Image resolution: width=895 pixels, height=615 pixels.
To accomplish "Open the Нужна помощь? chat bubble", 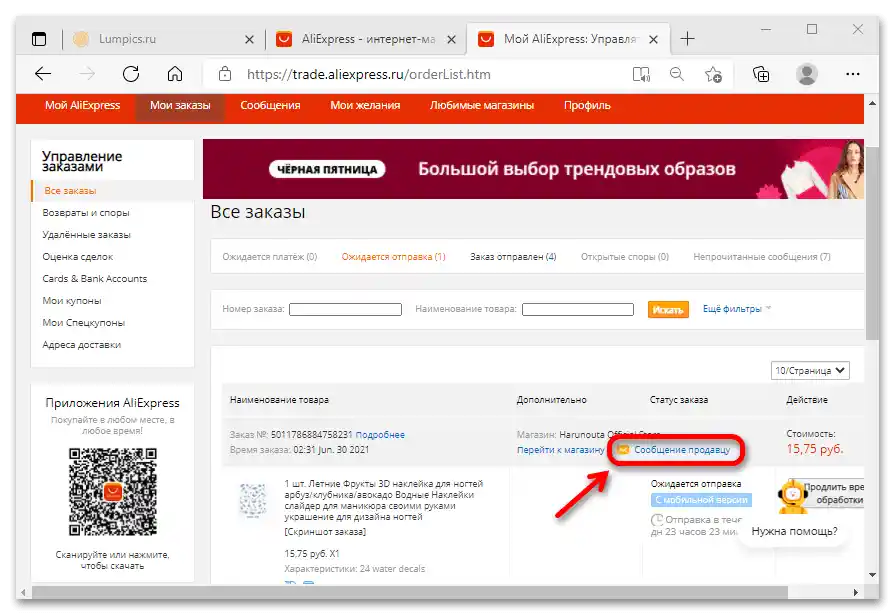I will tap(794, 532).
